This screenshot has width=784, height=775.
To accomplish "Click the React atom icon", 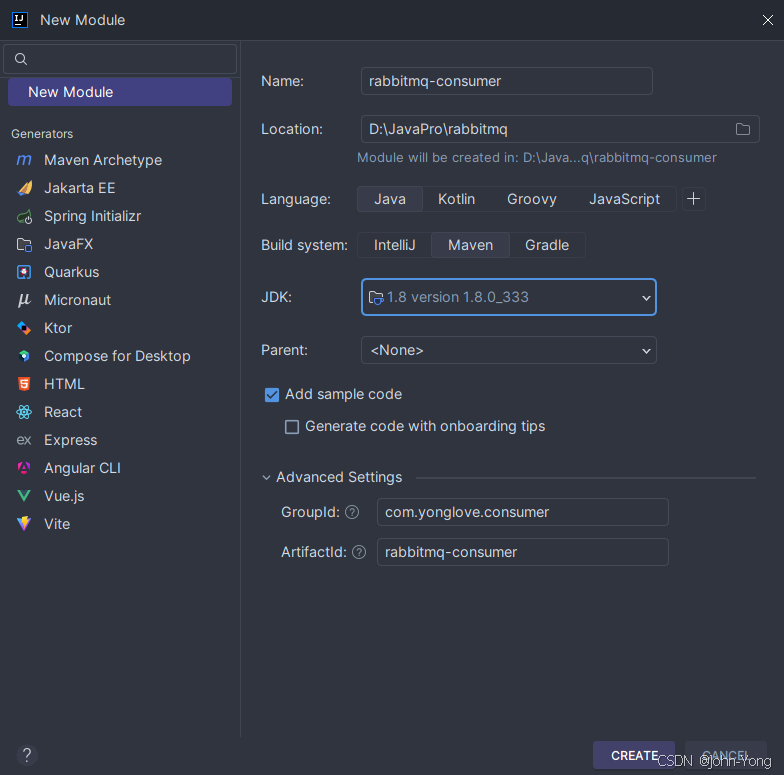I will pos(24,412).
